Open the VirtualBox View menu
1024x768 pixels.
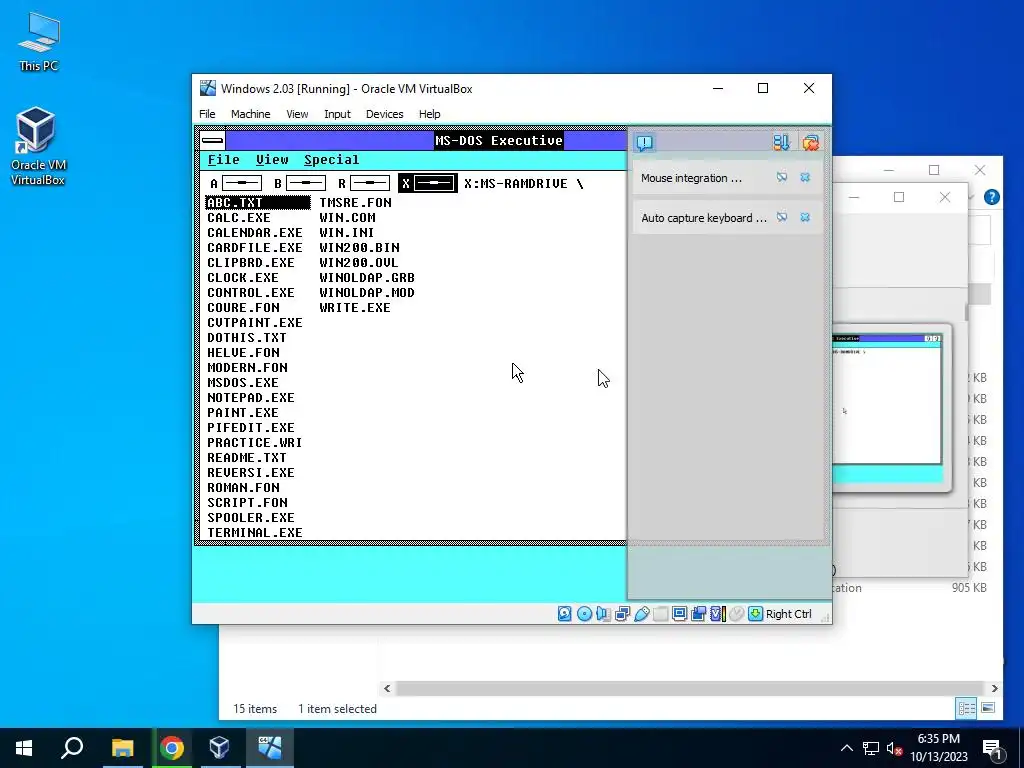297,114
